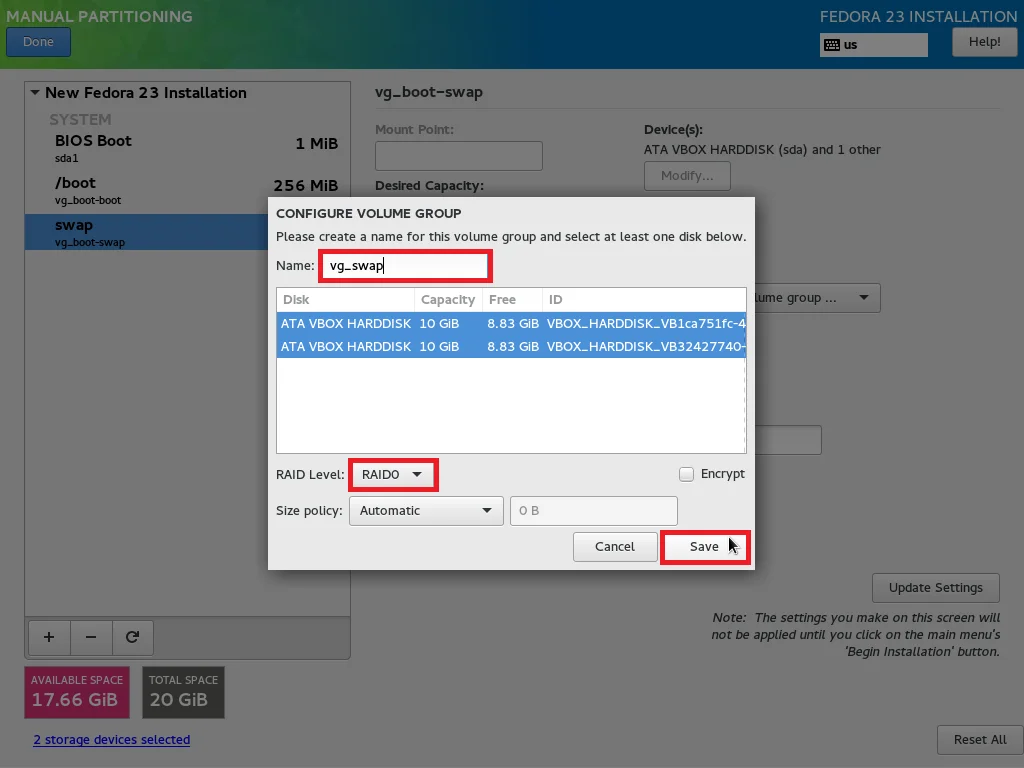This screenshot has width=1024, height=768.
Task: Select the BIOS Boot sda1 partition
Action: (x=187, y=149)
